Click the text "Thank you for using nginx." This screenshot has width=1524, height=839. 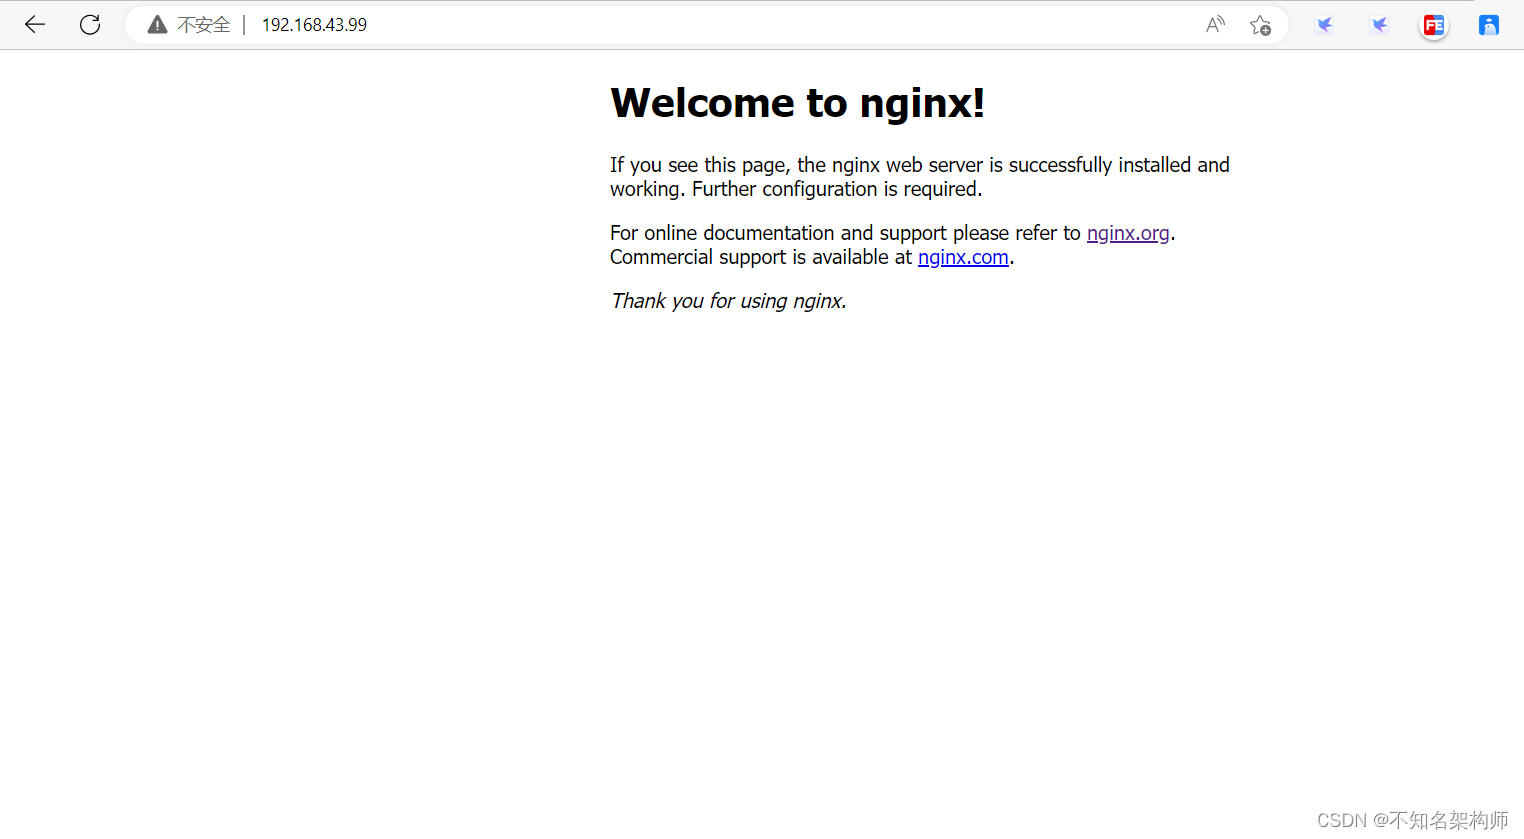(729, 301)
